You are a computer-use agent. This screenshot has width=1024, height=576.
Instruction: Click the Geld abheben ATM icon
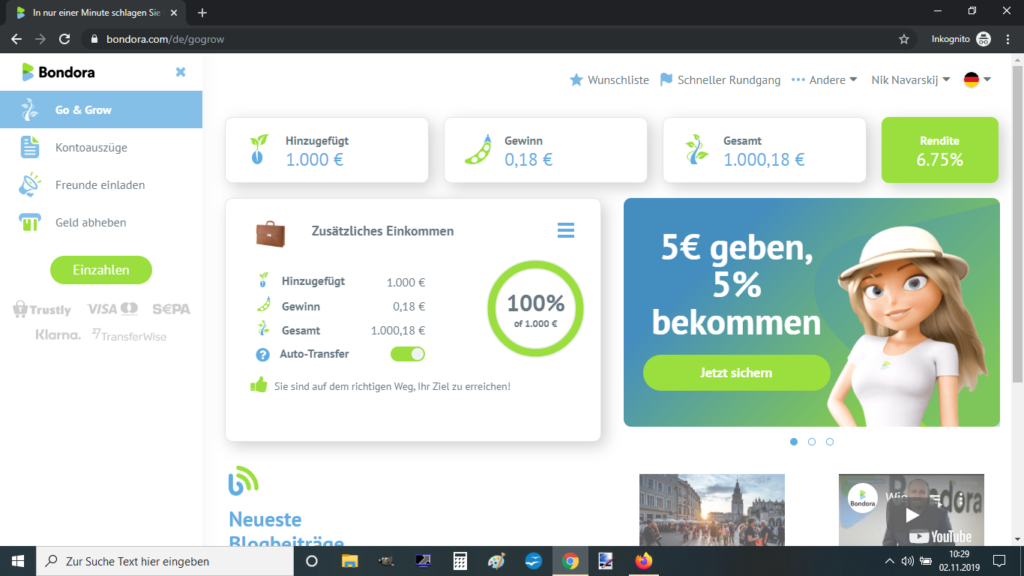tap(29, 222)
